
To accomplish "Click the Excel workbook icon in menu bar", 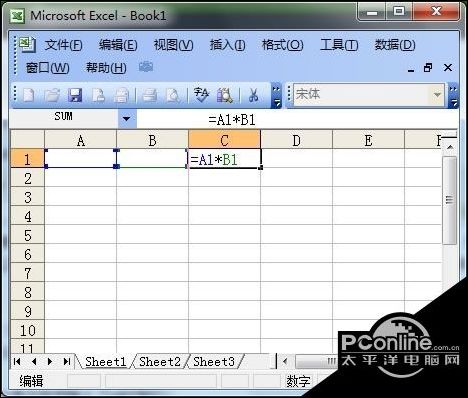I will point(27,44).
